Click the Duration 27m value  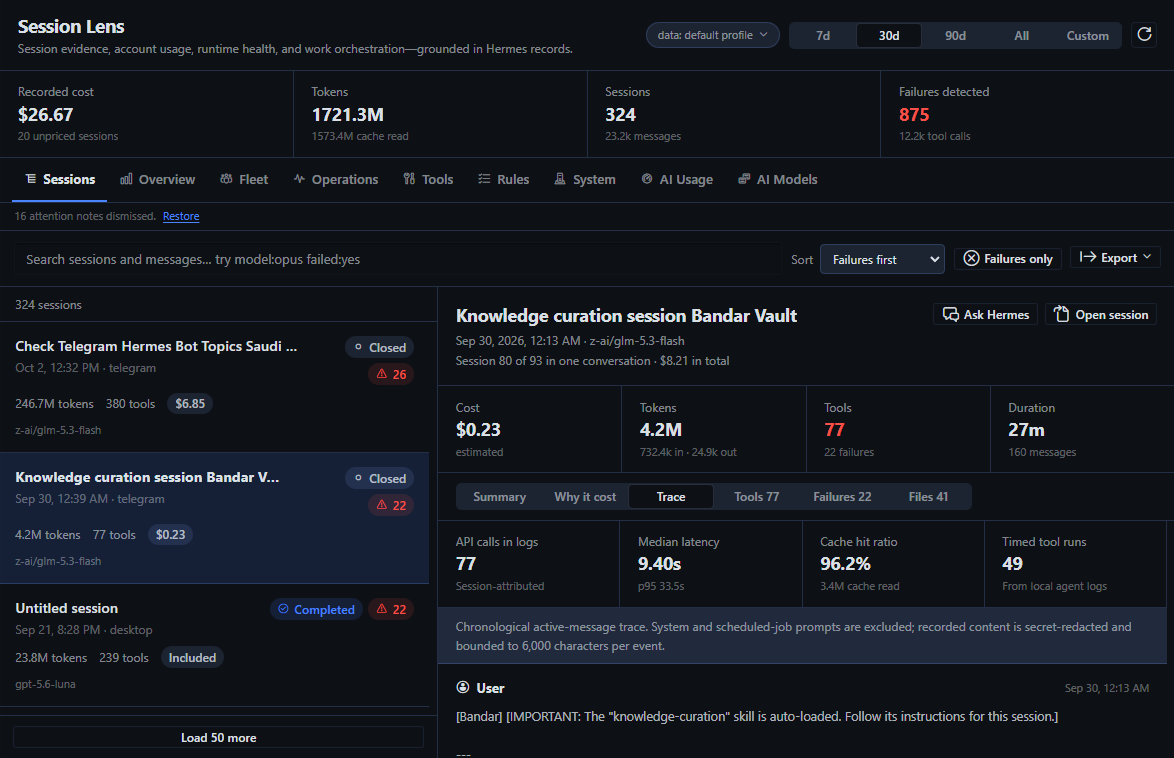tap(1027, 430)
